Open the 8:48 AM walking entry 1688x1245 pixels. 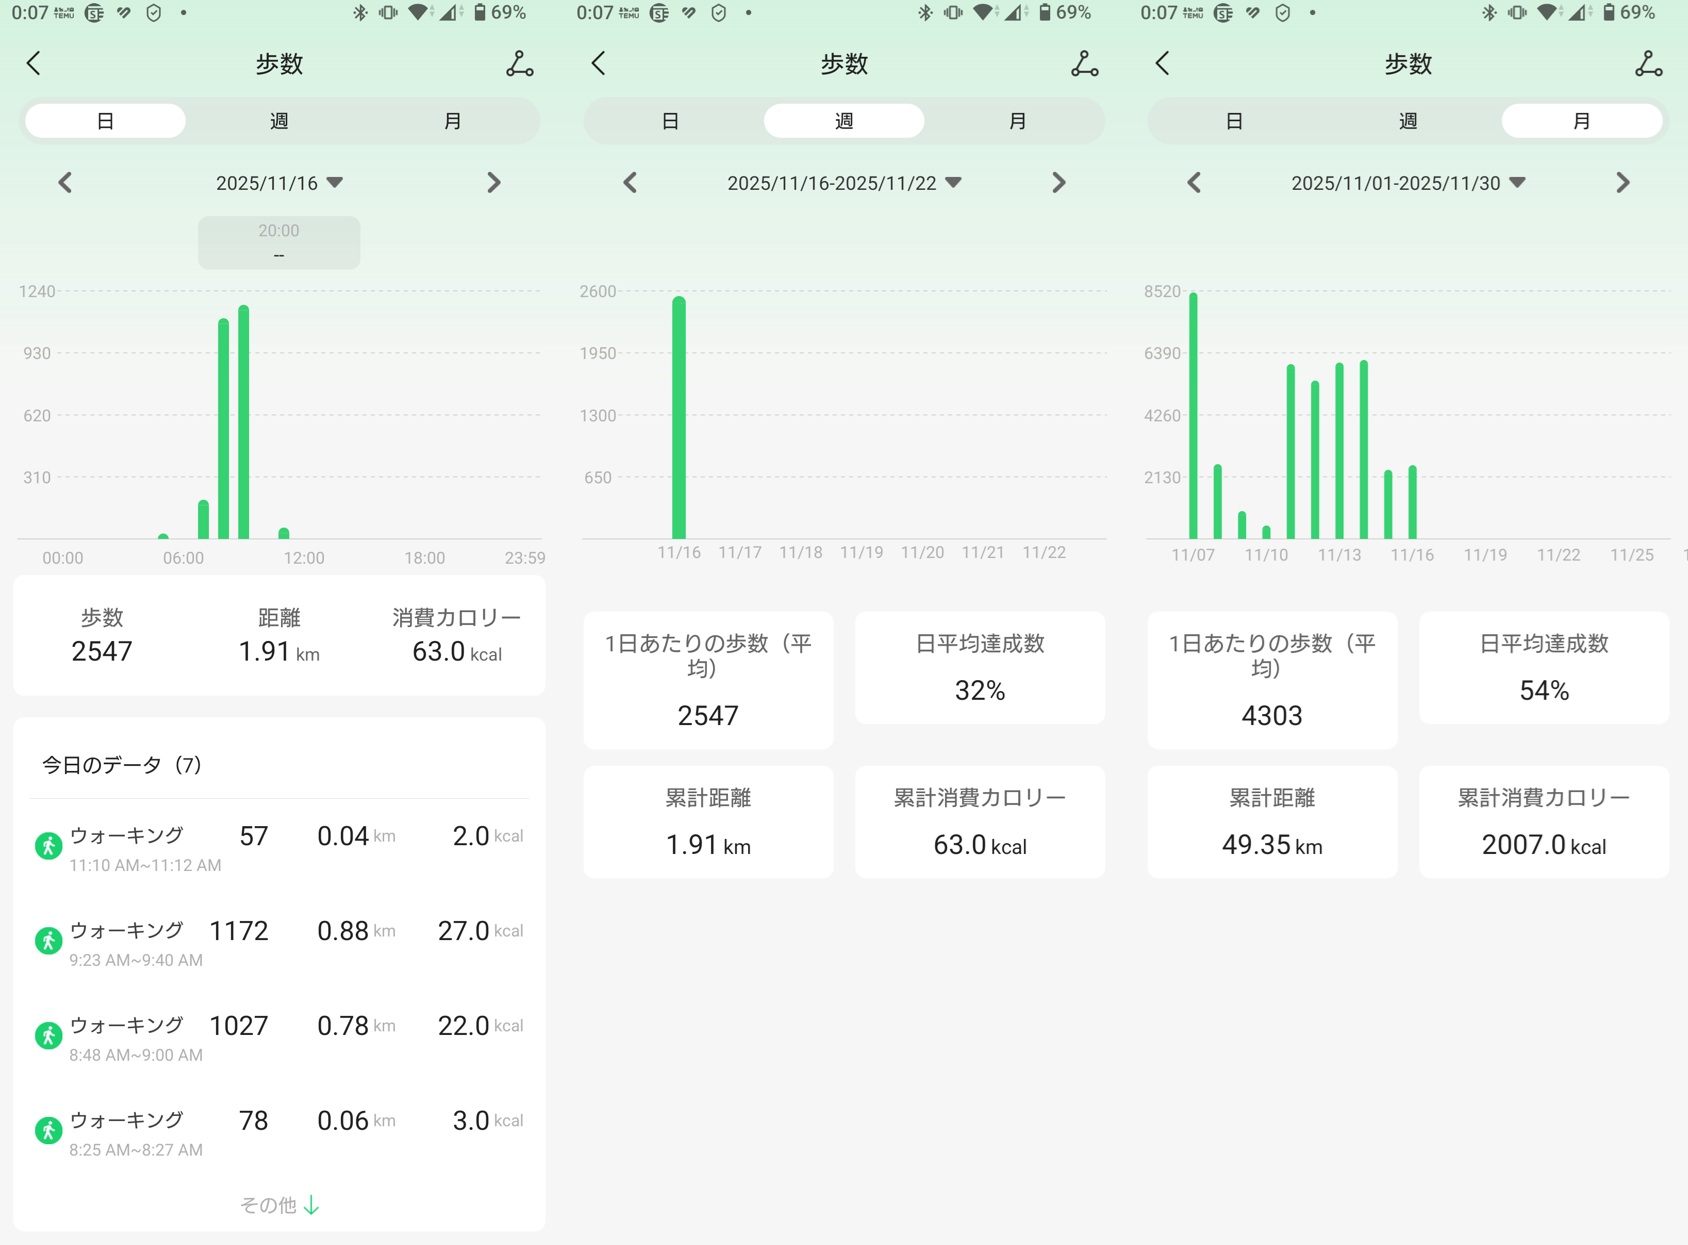(x=279, y=1037)
